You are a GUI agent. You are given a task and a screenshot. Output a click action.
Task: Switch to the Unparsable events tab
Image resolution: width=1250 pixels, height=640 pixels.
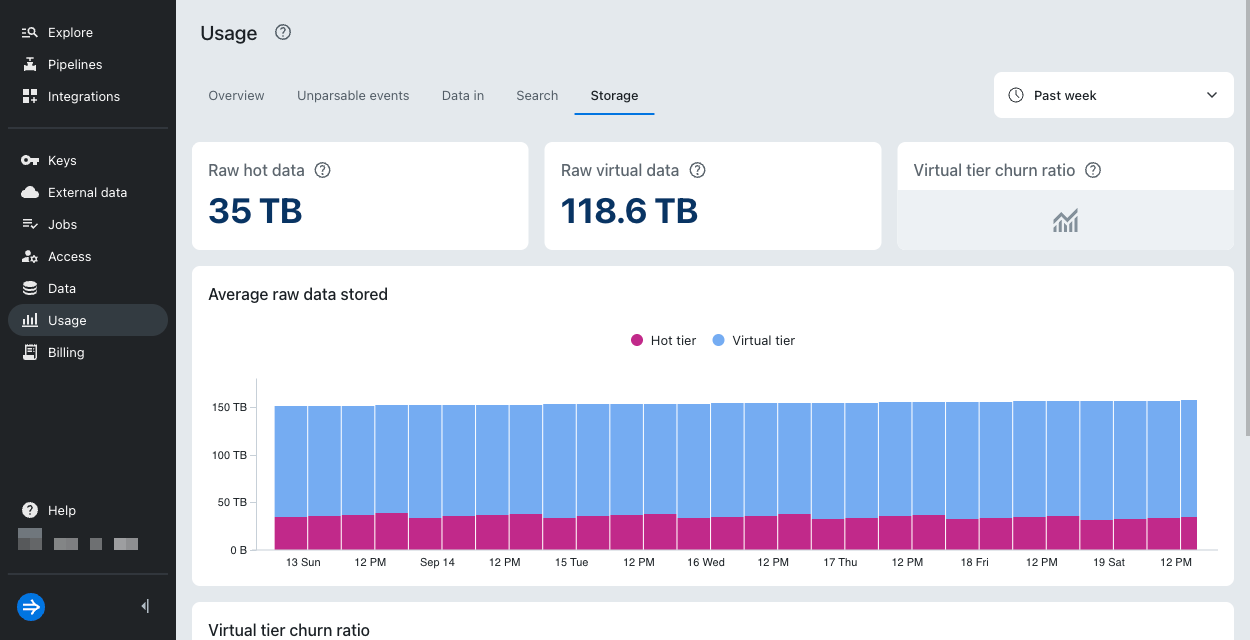tap(353, 95)
